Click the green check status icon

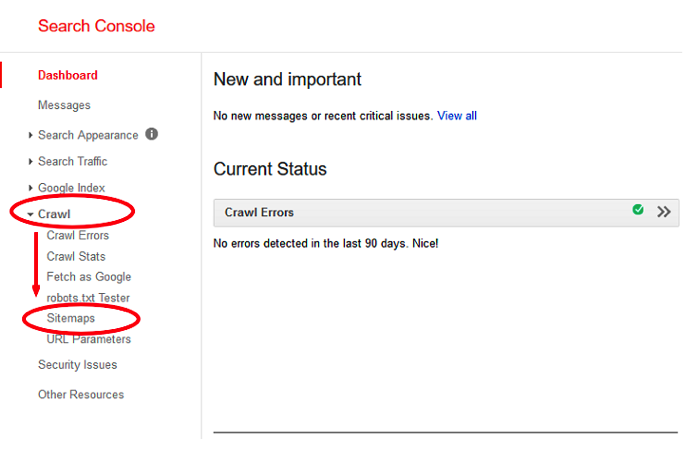click(x=638, y=211)
